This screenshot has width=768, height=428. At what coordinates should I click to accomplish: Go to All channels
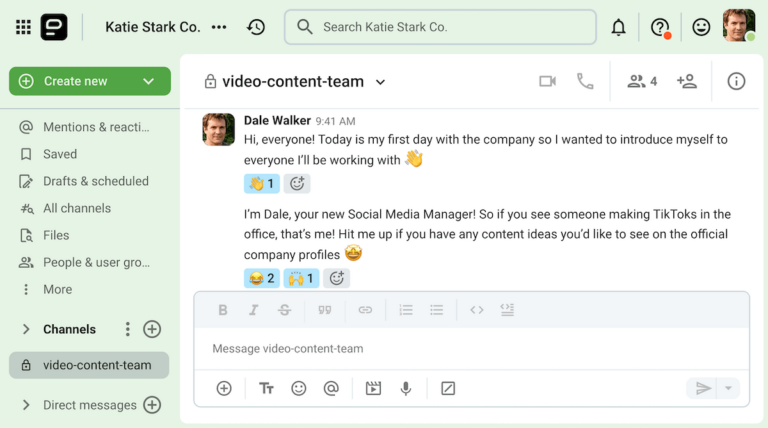coord(77,208)
